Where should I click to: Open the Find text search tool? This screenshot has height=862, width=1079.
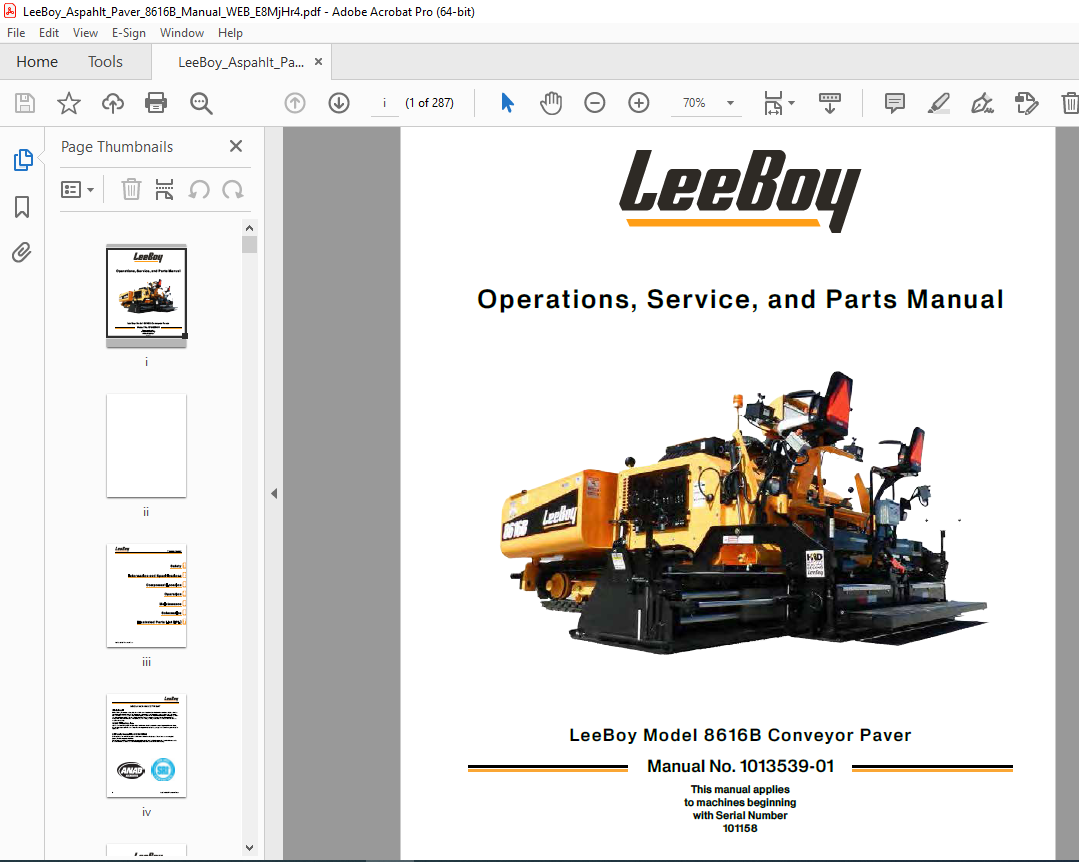pos(201,103)
